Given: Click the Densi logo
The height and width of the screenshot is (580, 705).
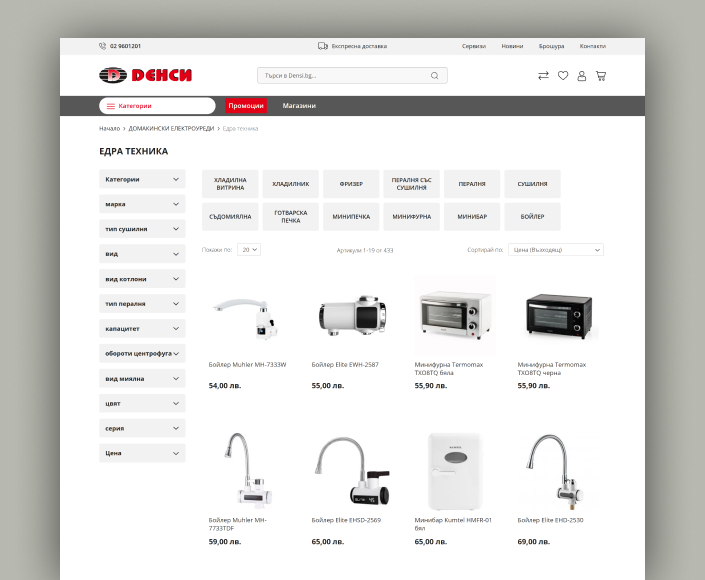Looking at the screenshot, I should point(145,75).
